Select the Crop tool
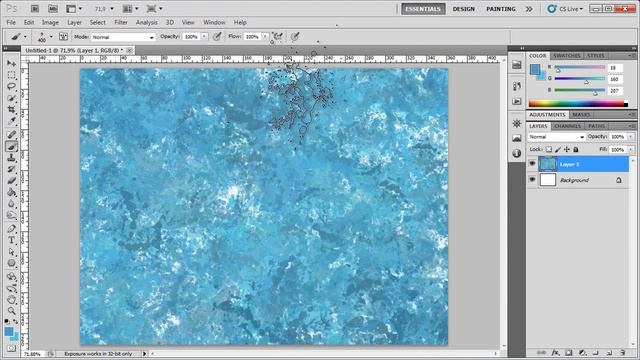 (x=11, y=109)
